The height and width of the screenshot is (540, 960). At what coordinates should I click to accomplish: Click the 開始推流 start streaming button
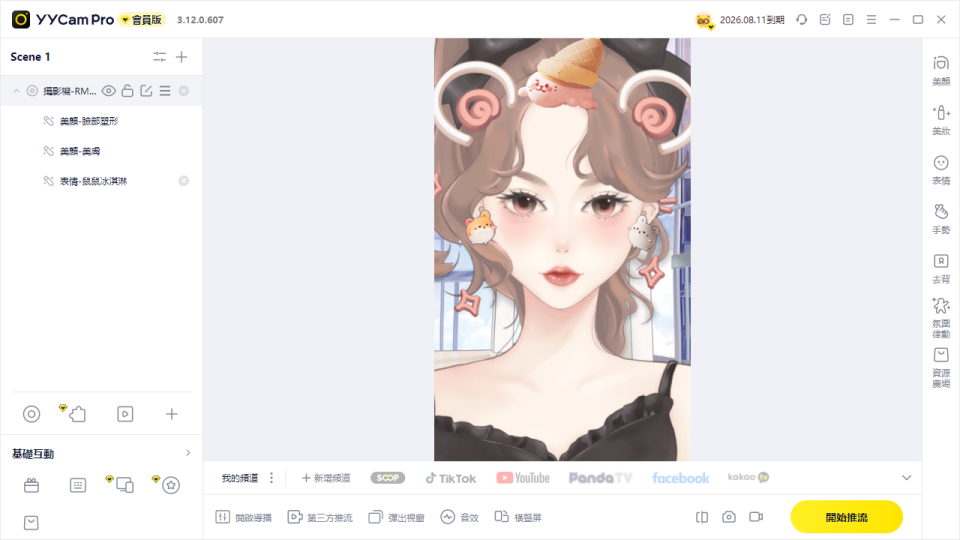846,517
